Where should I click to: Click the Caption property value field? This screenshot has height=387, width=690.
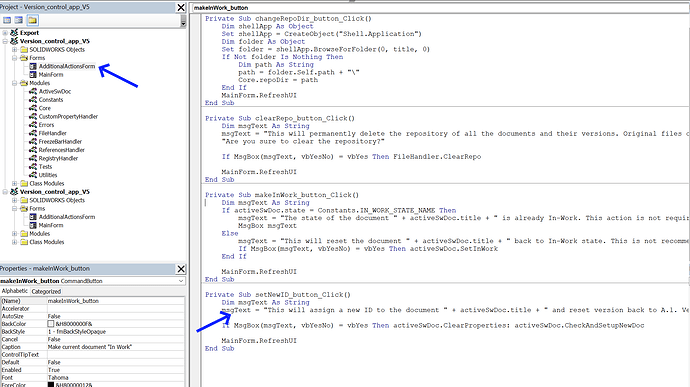pyautogui.click(x=116, y=347)
